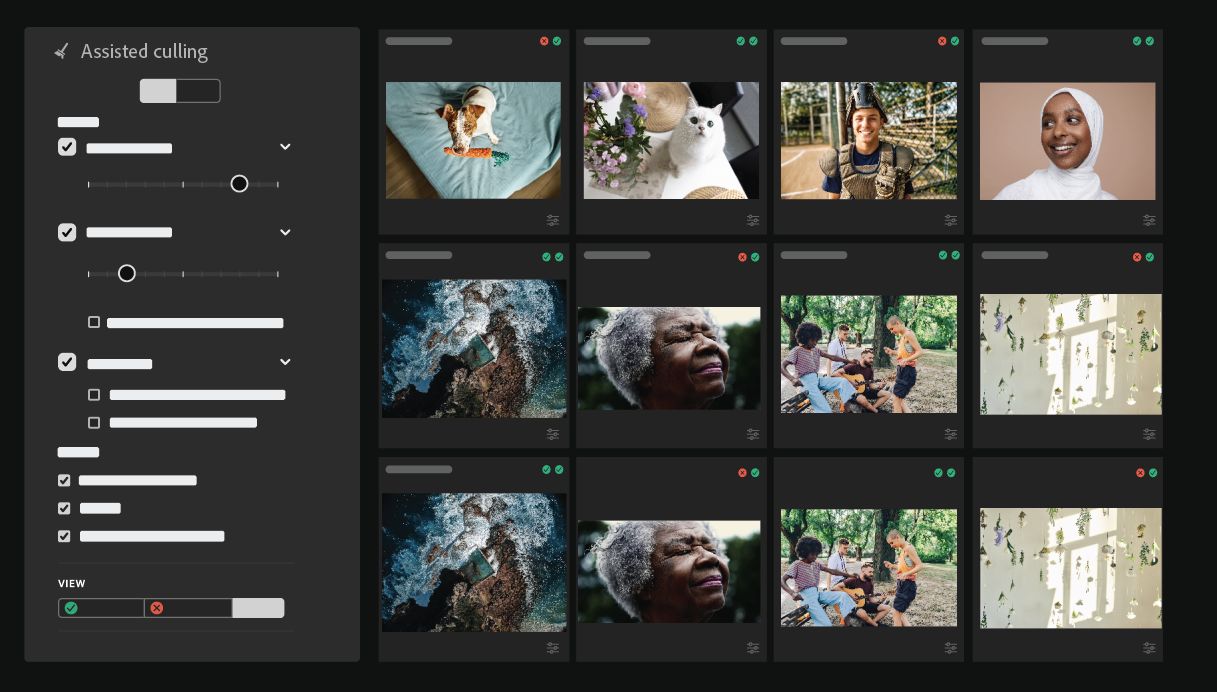Select the highlighted third View segment
The image size is (1217, 692).
point(258,608)
